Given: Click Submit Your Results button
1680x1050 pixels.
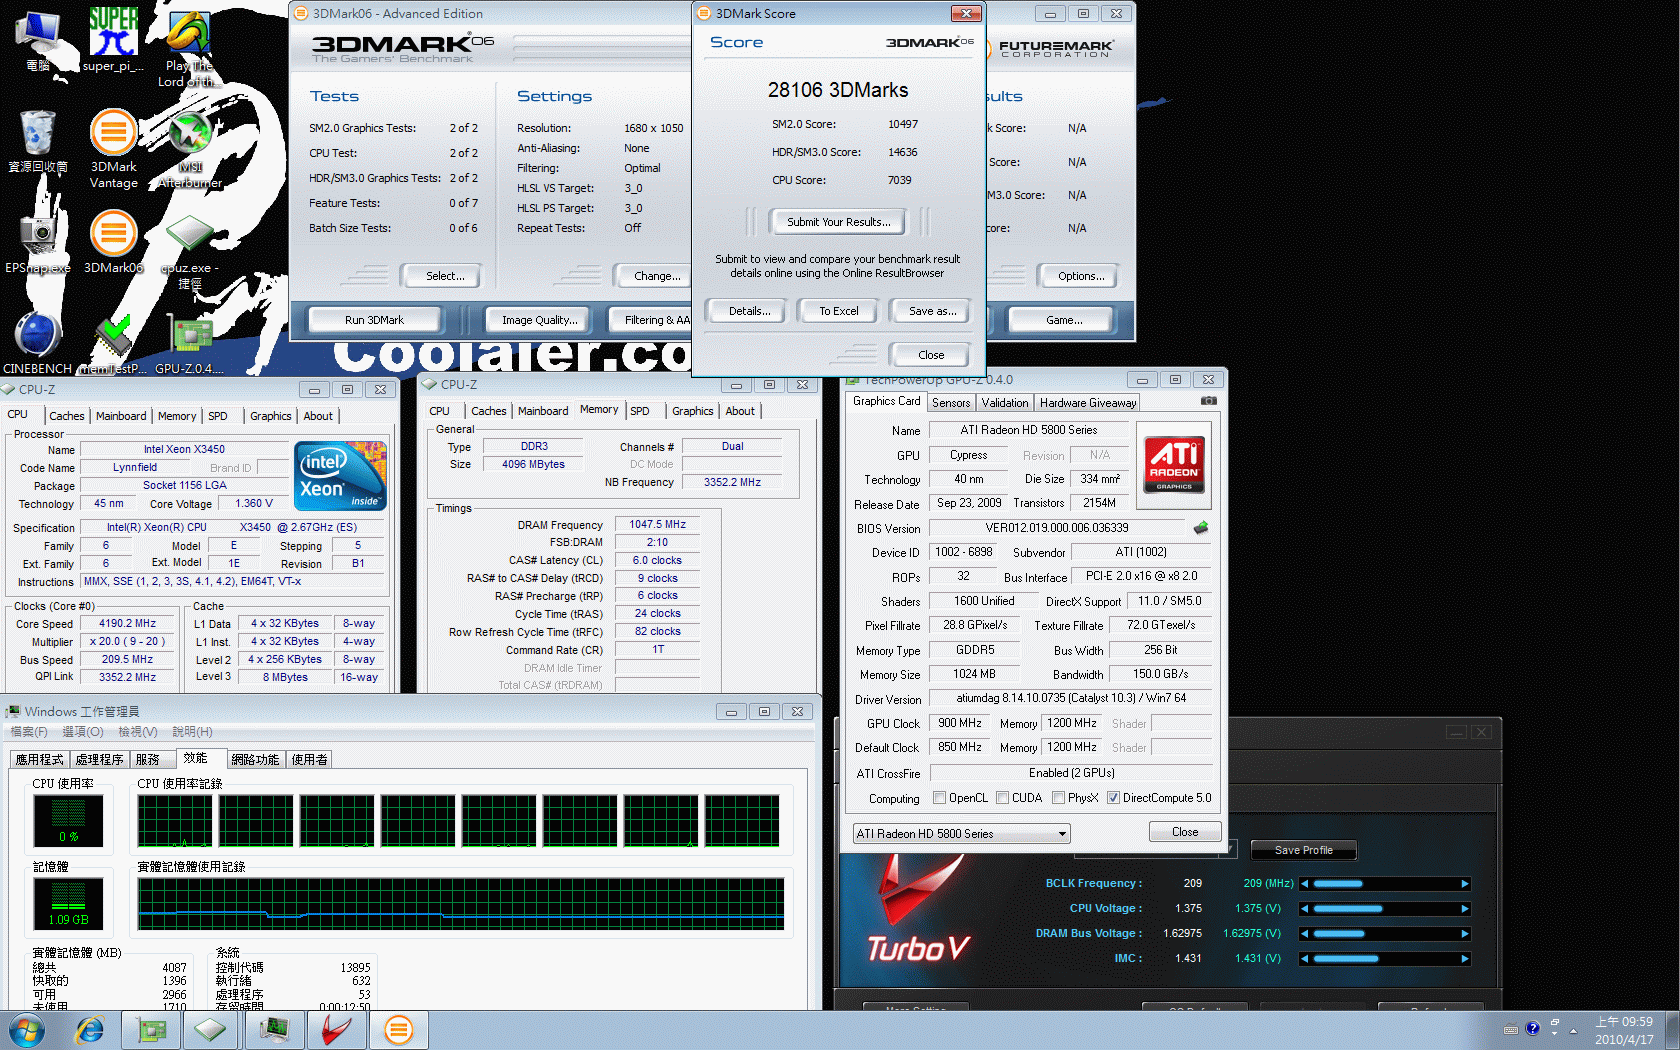Looking at the screenshot, I should 838,222.
